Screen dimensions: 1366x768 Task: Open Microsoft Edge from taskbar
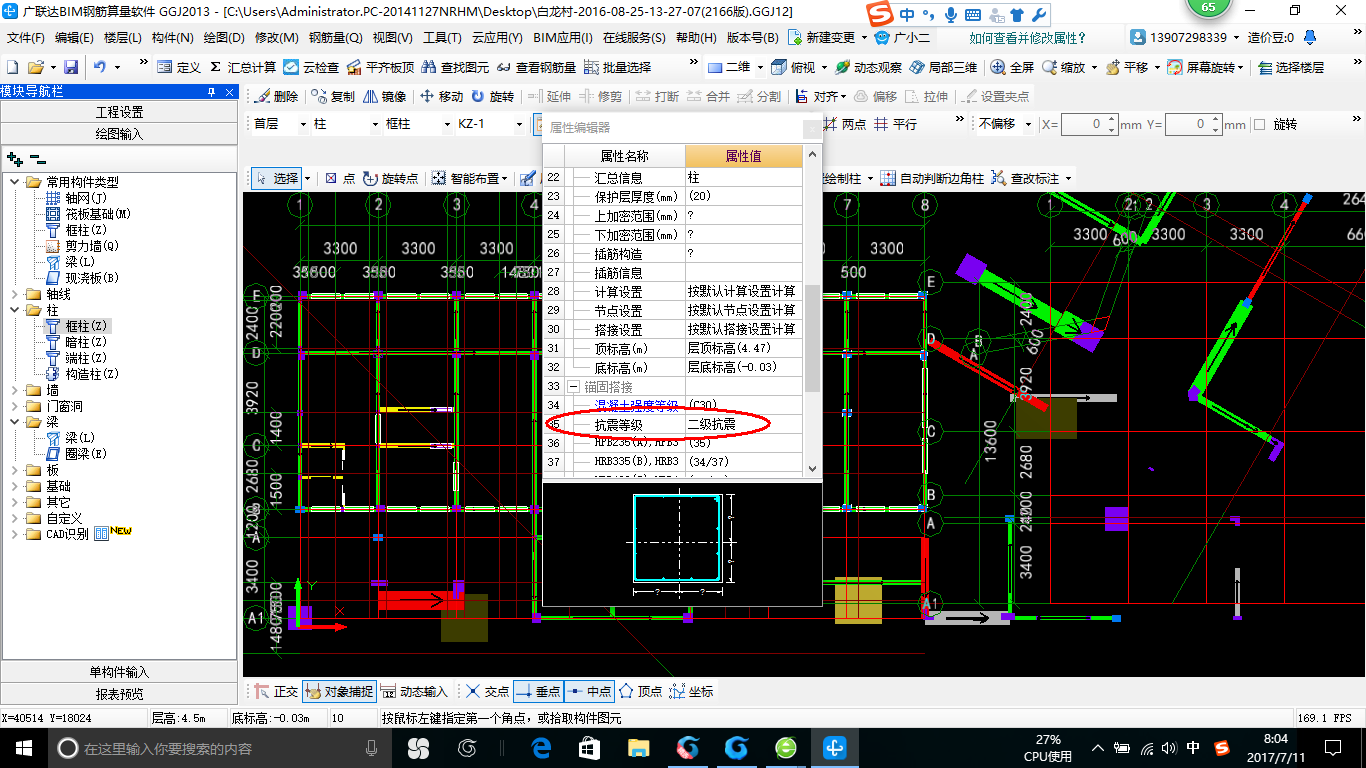[x=541, y=748]
